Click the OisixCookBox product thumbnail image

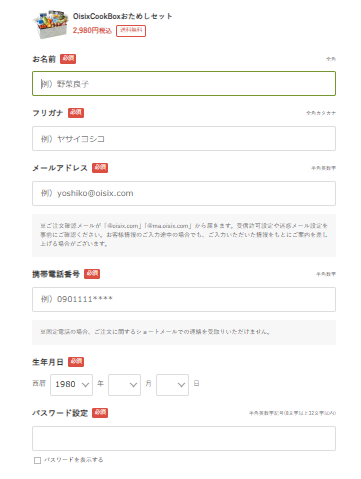tap(51, 24)
